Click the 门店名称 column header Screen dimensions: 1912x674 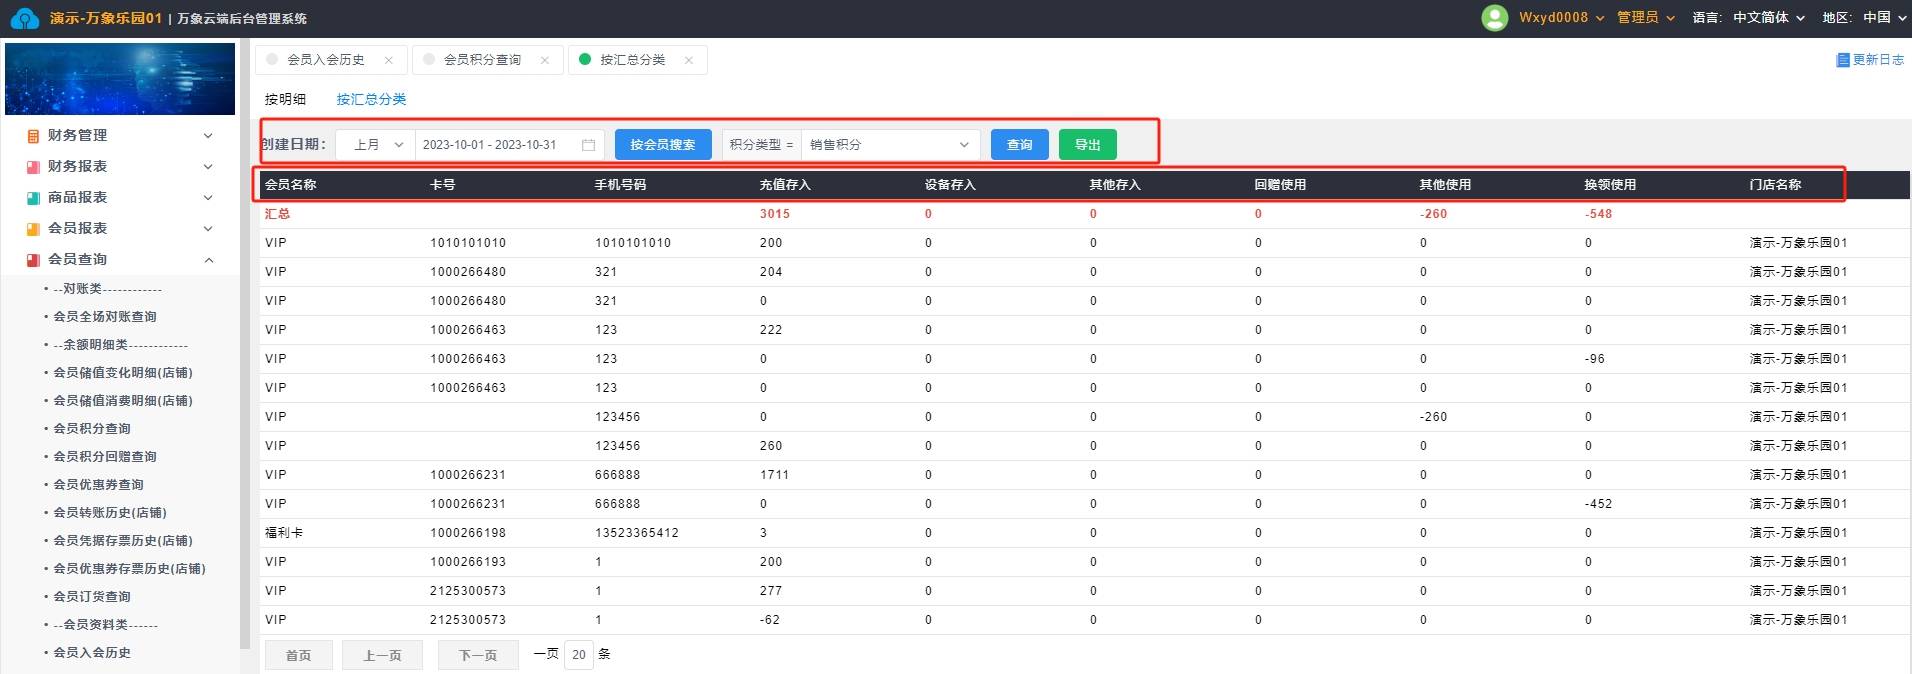[1775, 185]
